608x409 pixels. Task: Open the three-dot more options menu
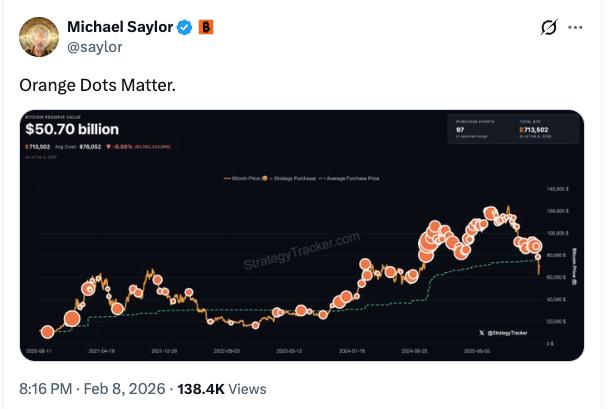[575, 28]
